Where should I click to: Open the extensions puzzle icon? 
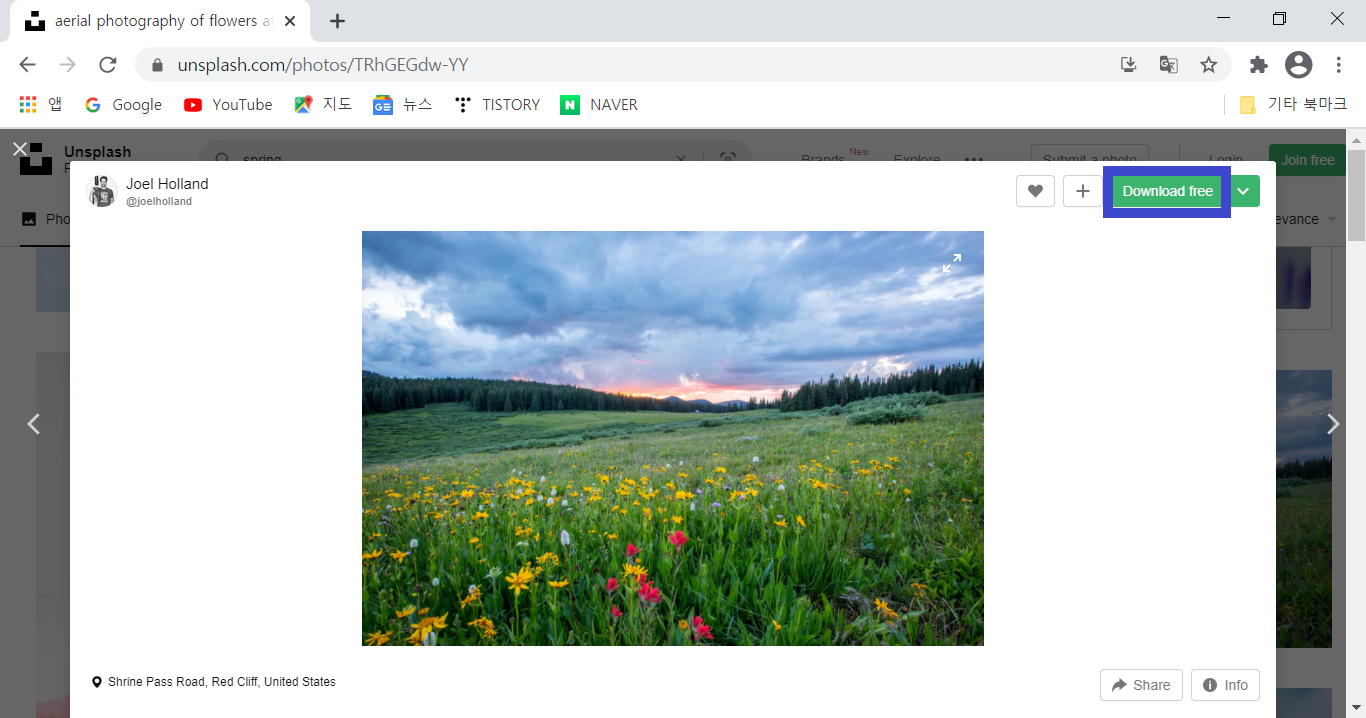[1259, 65]
